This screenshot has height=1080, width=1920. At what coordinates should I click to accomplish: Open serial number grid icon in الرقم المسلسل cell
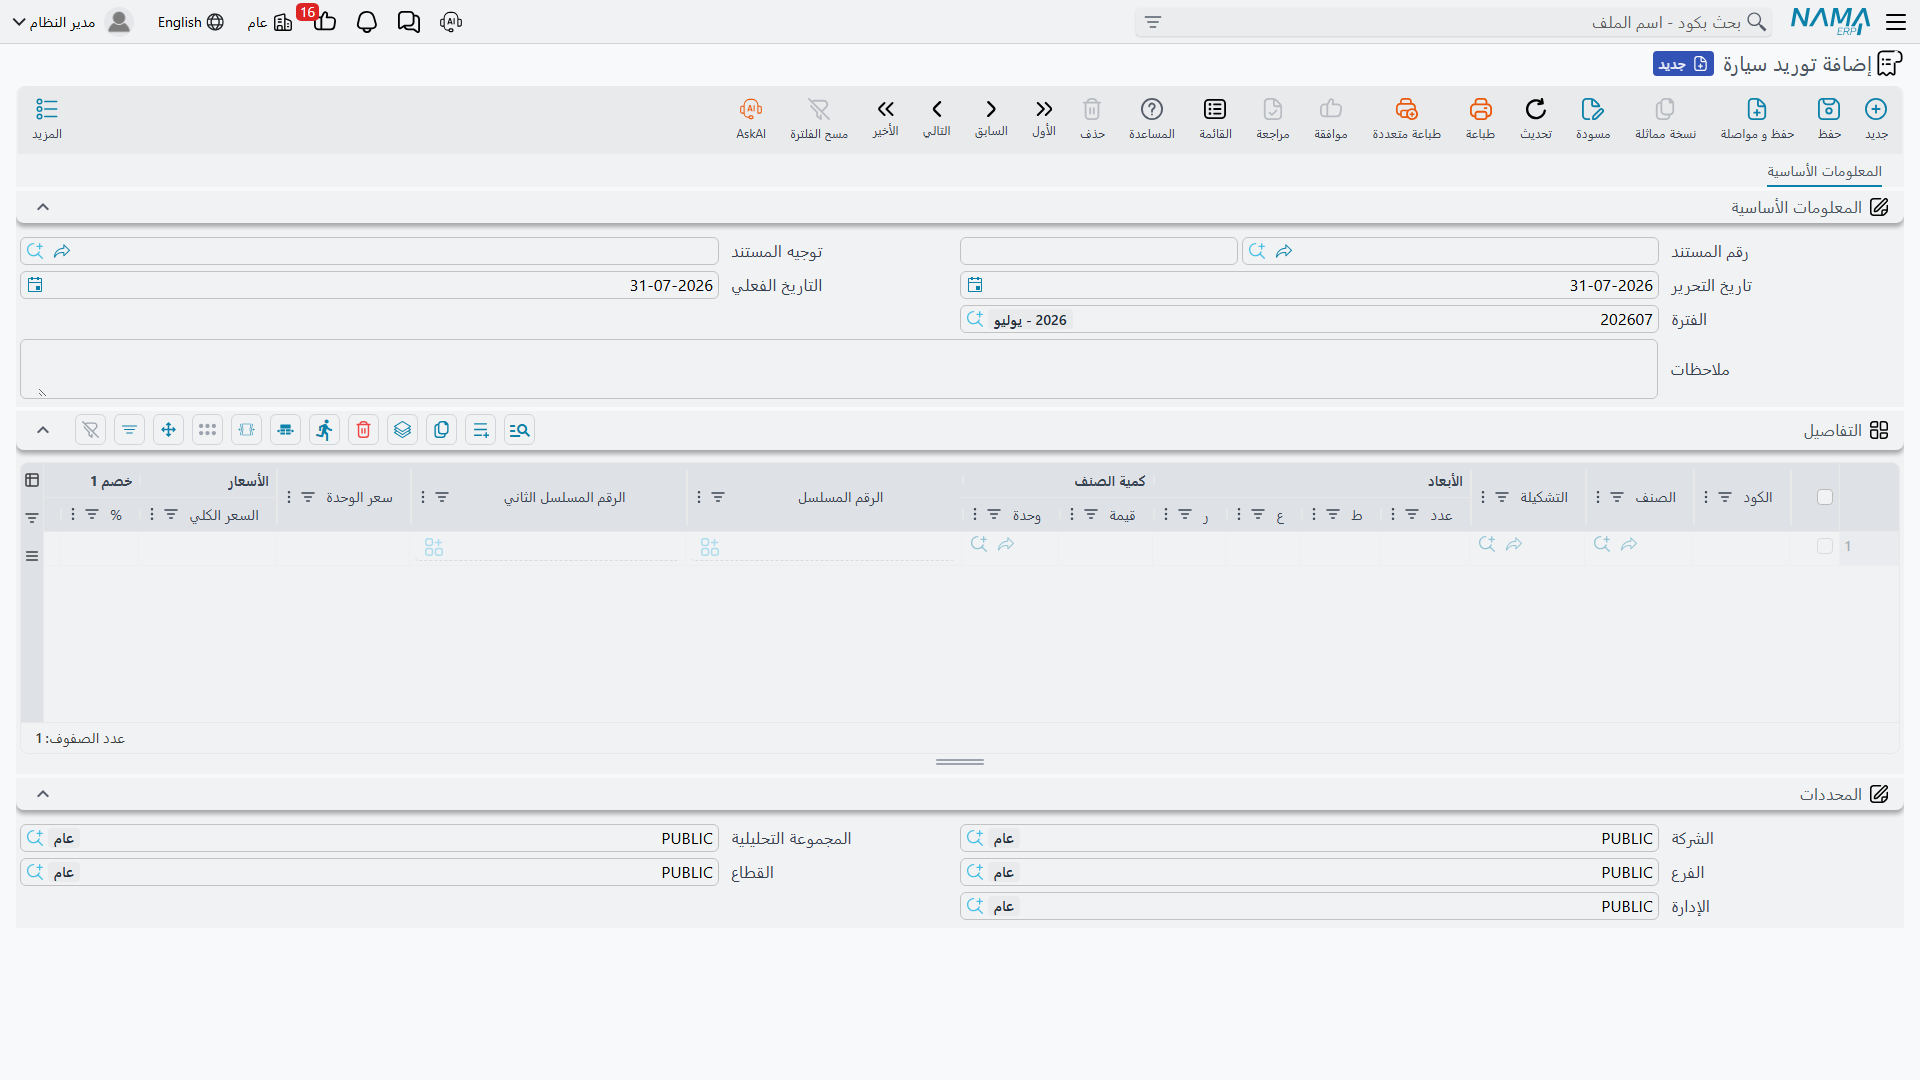point(710,547)
